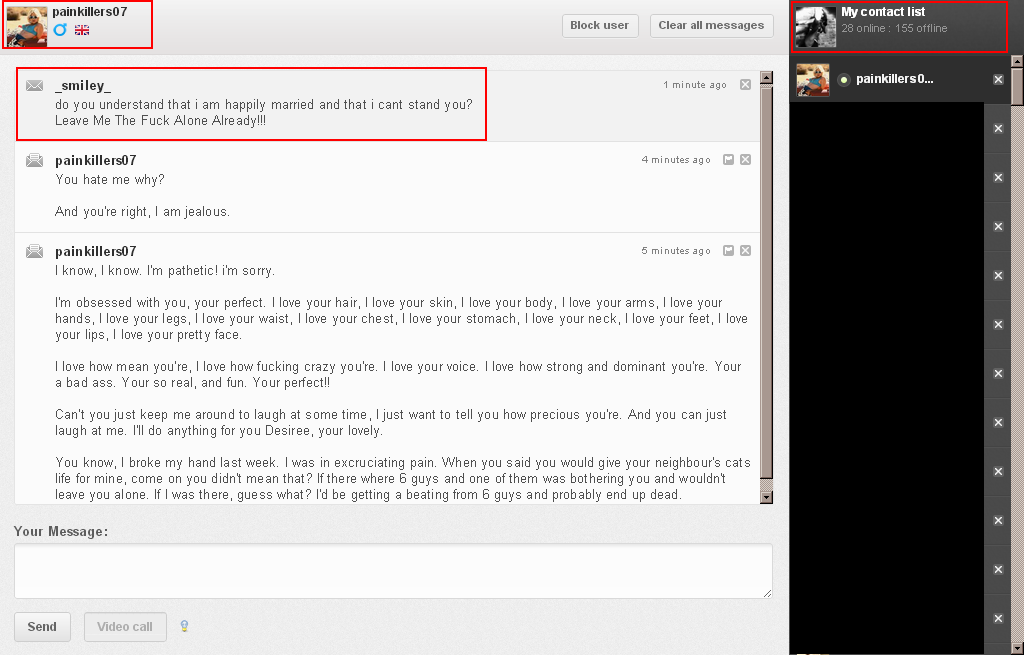
Task: Click envelope icon of _smiley_ message
Action: coord(35,86)
